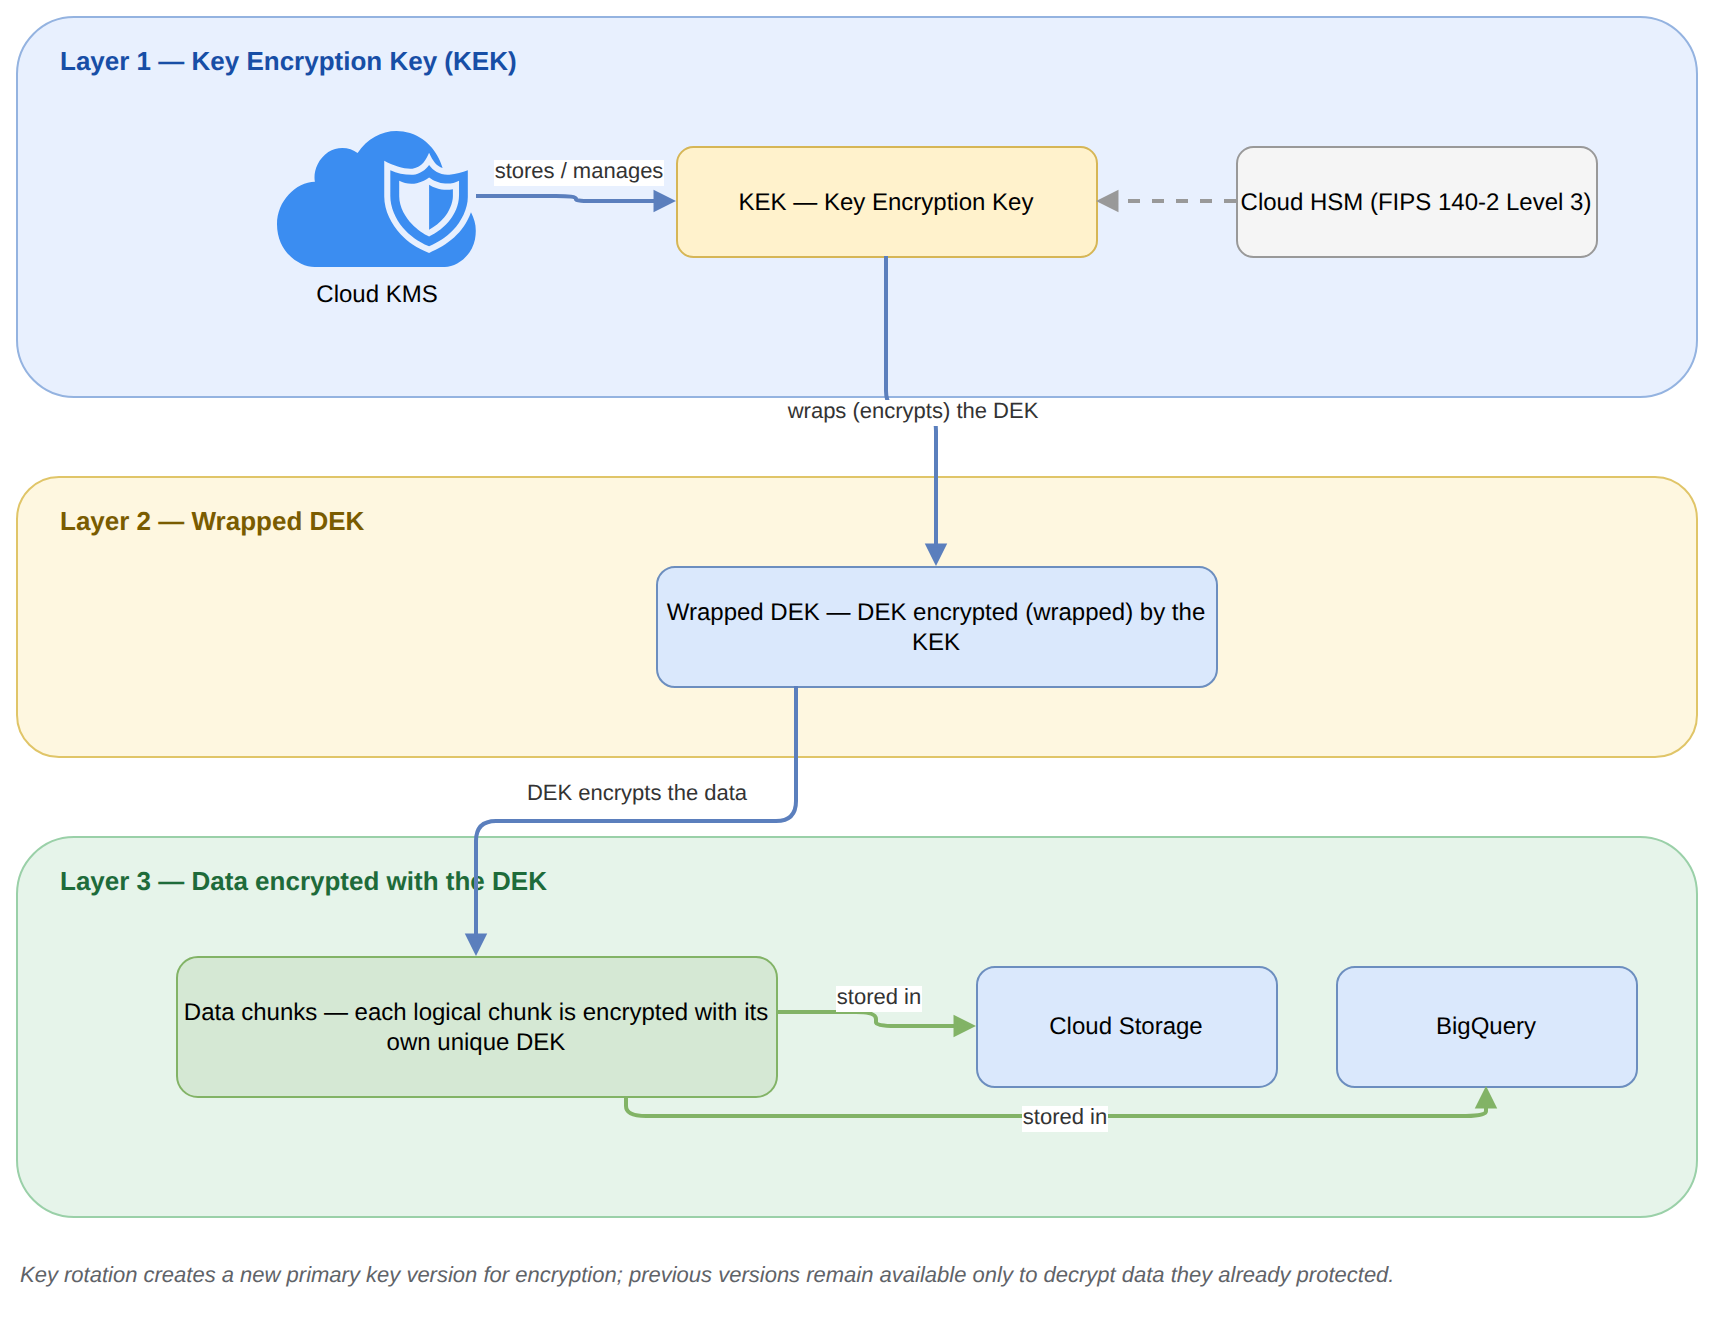Screen dimensions: 1730x1338
Task: Select the BigQuery box
Action: point(1487,1027)
